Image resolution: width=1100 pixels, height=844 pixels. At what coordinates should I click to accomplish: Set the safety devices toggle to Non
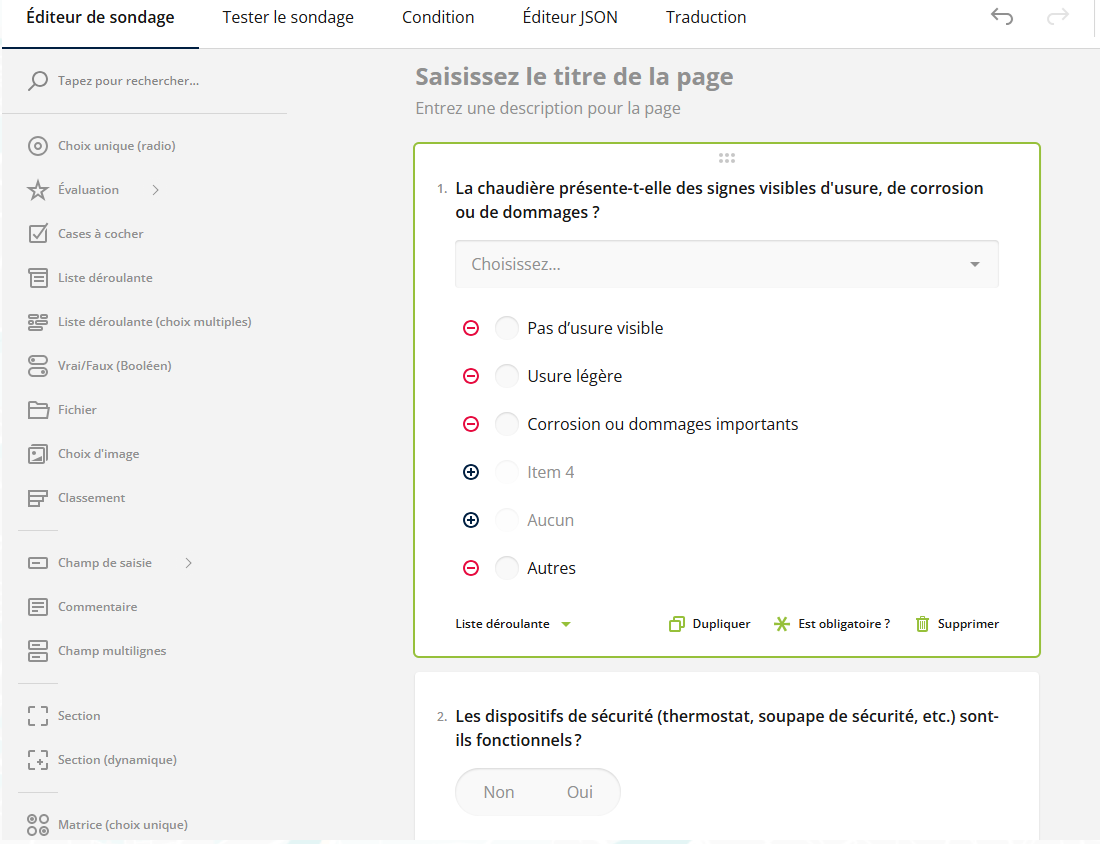[x=499, y=792]
